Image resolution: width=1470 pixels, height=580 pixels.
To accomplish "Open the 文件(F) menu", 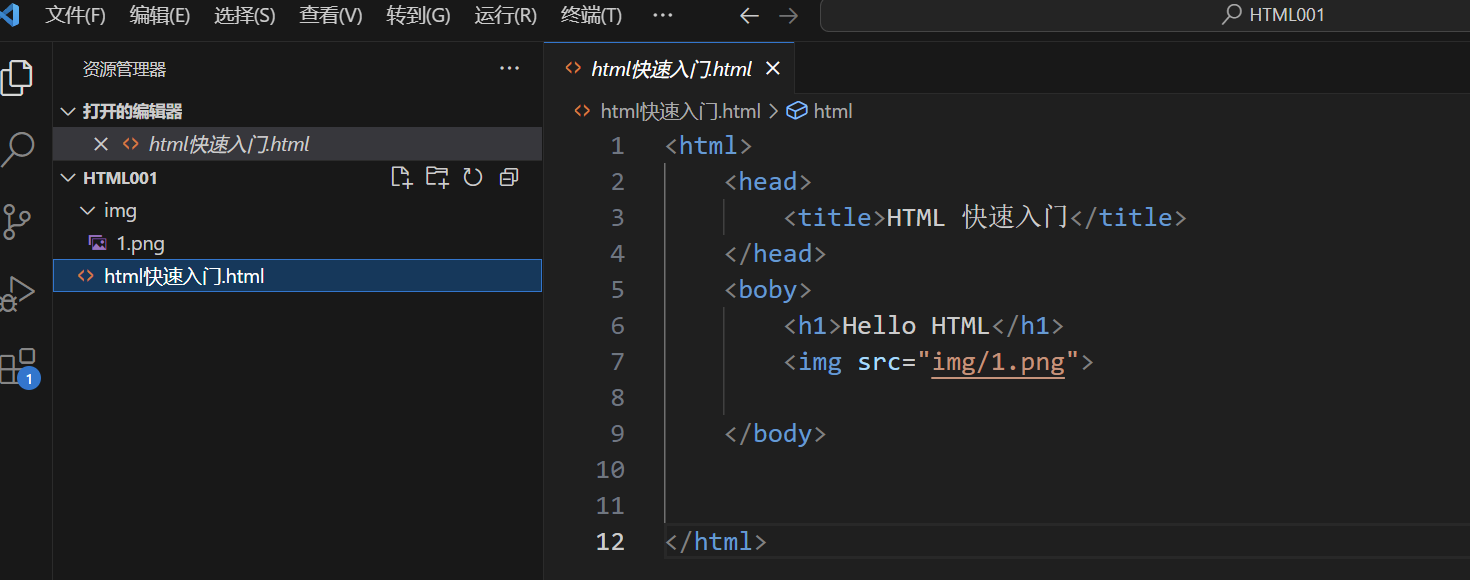I will pos(75,16).
